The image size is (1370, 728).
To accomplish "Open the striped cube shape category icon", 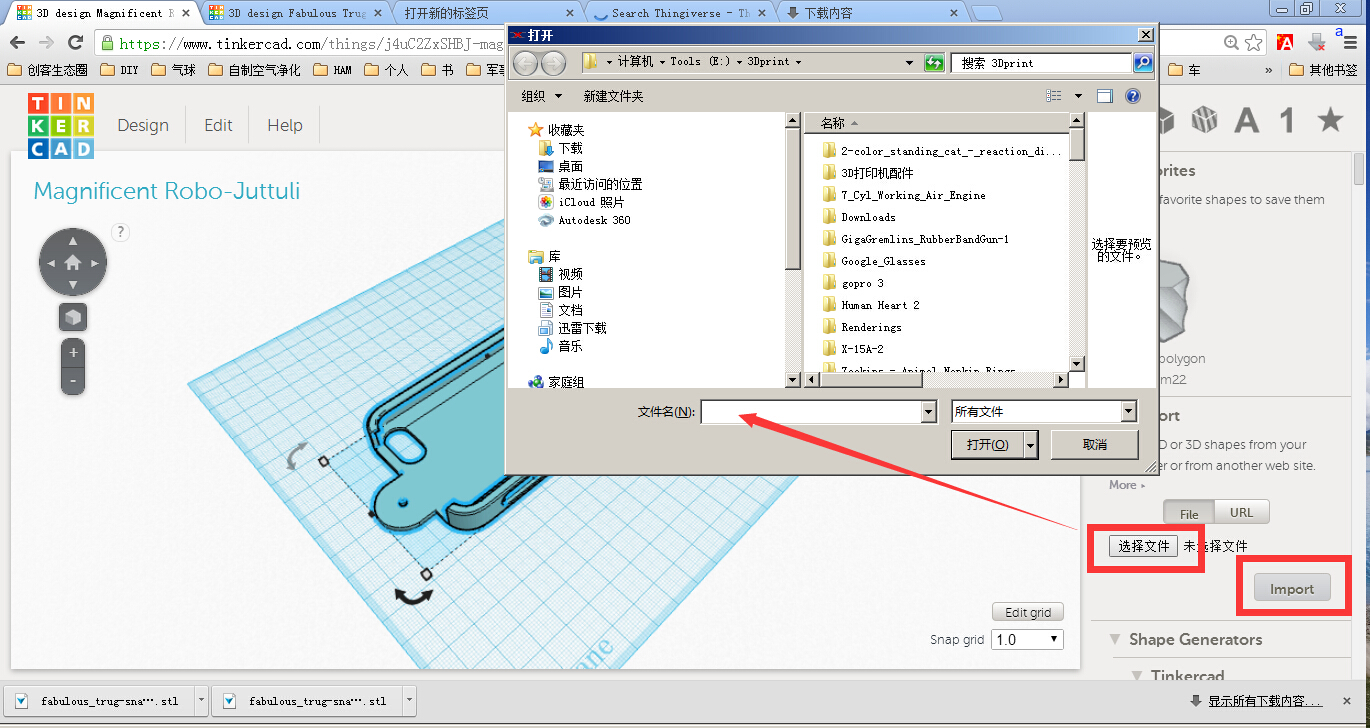I will click(1205, 121).
